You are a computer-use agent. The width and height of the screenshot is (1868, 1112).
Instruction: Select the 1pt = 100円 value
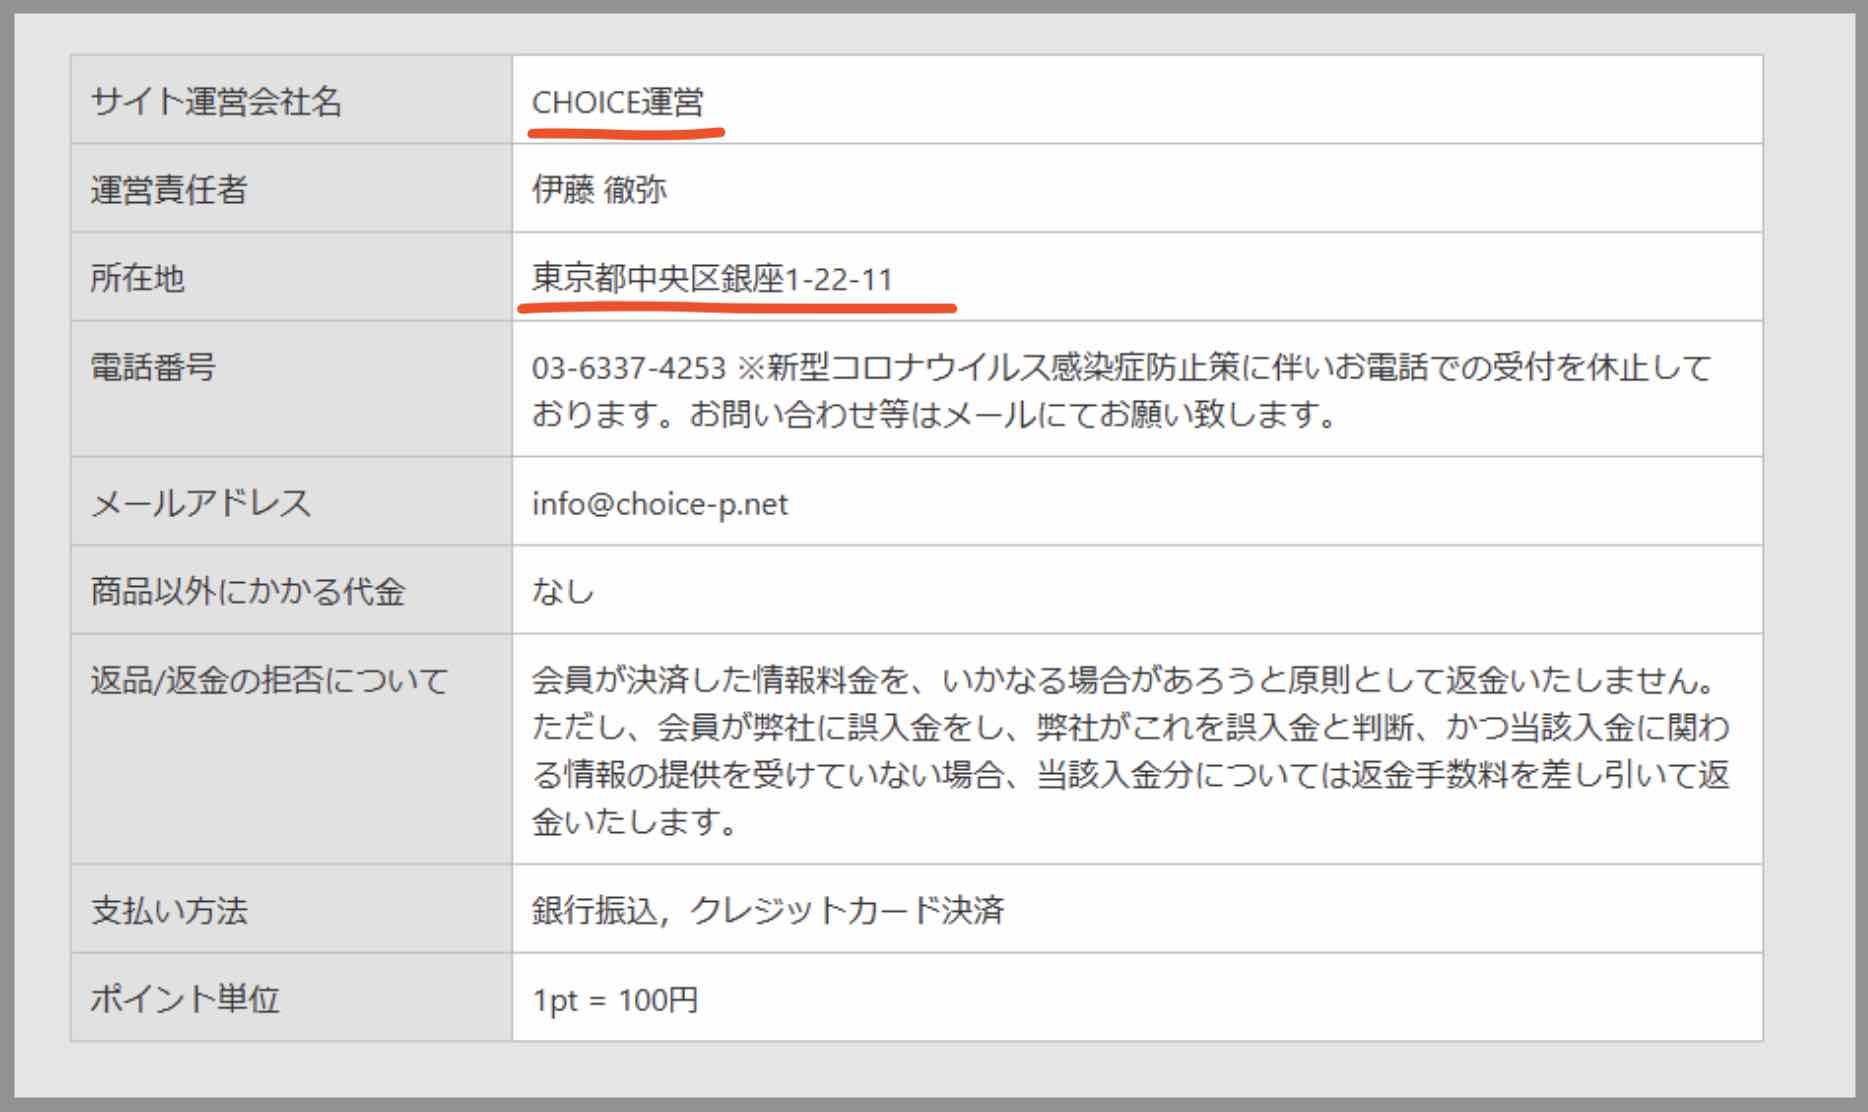[x=615, y=997]
